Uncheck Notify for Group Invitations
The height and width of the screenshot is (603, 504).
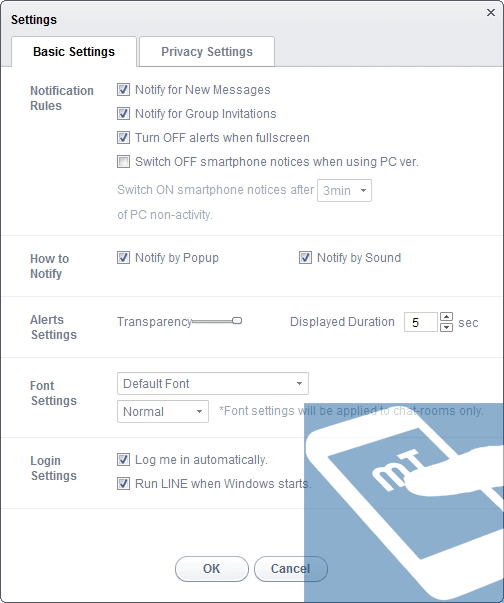[x=123, y=114]
